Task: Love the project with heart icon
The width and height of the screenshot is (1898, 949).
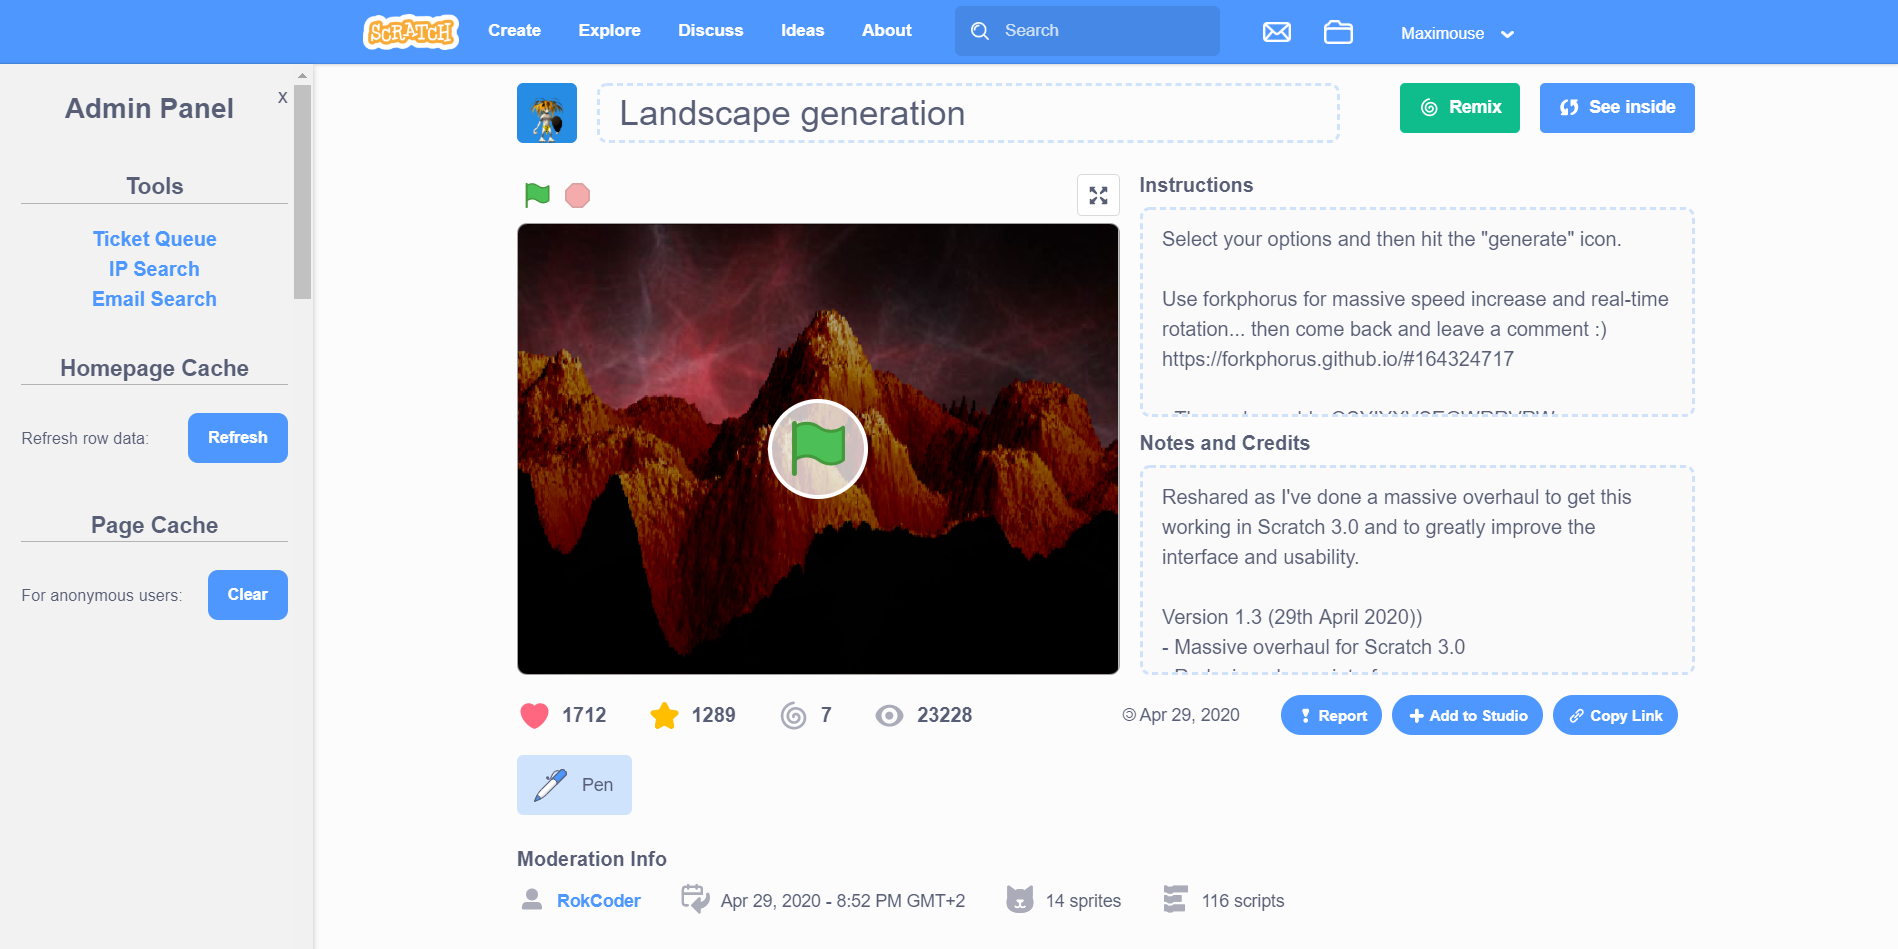Action: [x=535, y=715]
